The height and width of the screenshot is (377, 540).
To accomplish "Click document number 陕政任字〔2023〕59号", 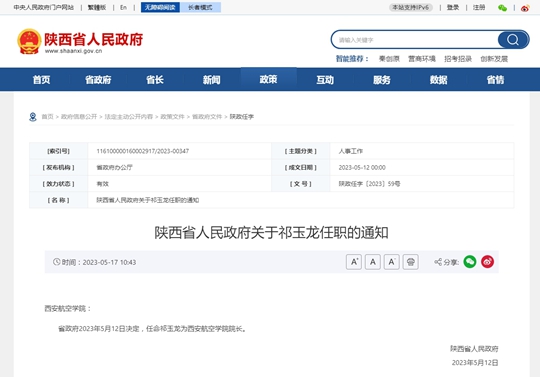I will click(x=369, y=184).
